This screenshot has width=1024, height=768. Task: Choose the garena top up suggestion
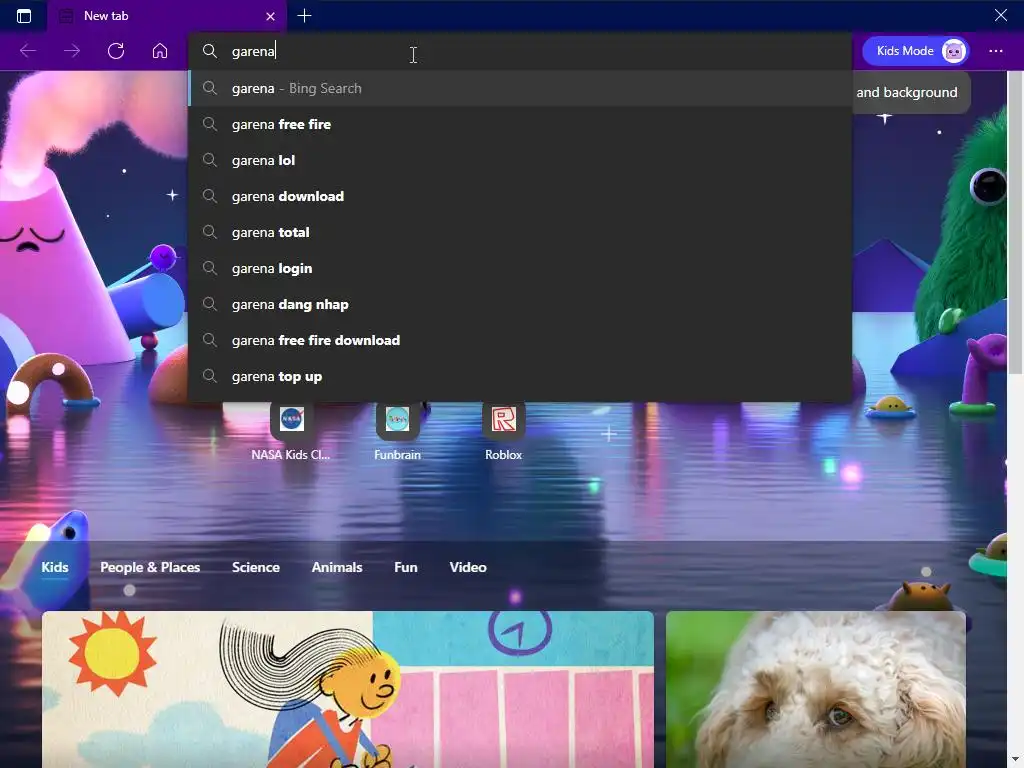coord(520,376)
